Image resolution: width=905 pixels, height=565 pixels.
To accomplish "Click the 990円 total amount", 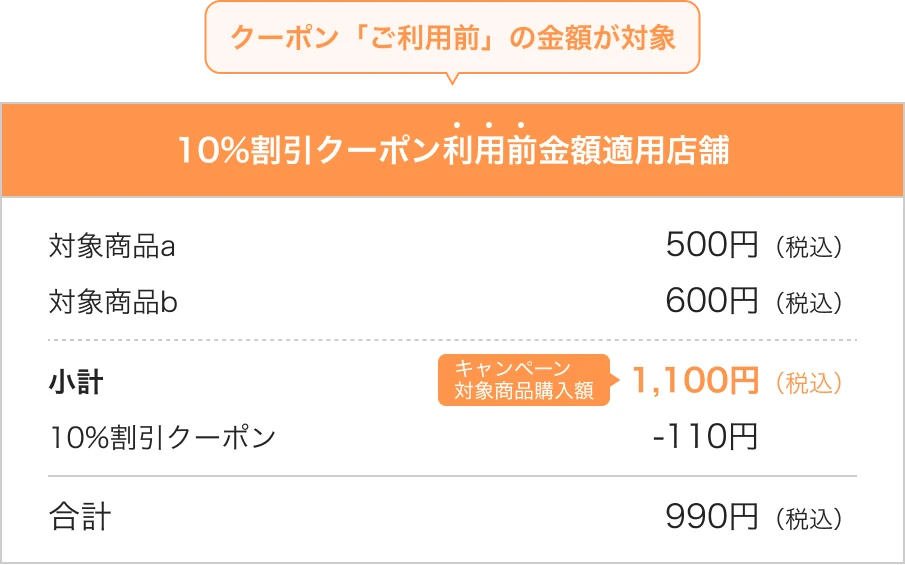I will (712, 518).
